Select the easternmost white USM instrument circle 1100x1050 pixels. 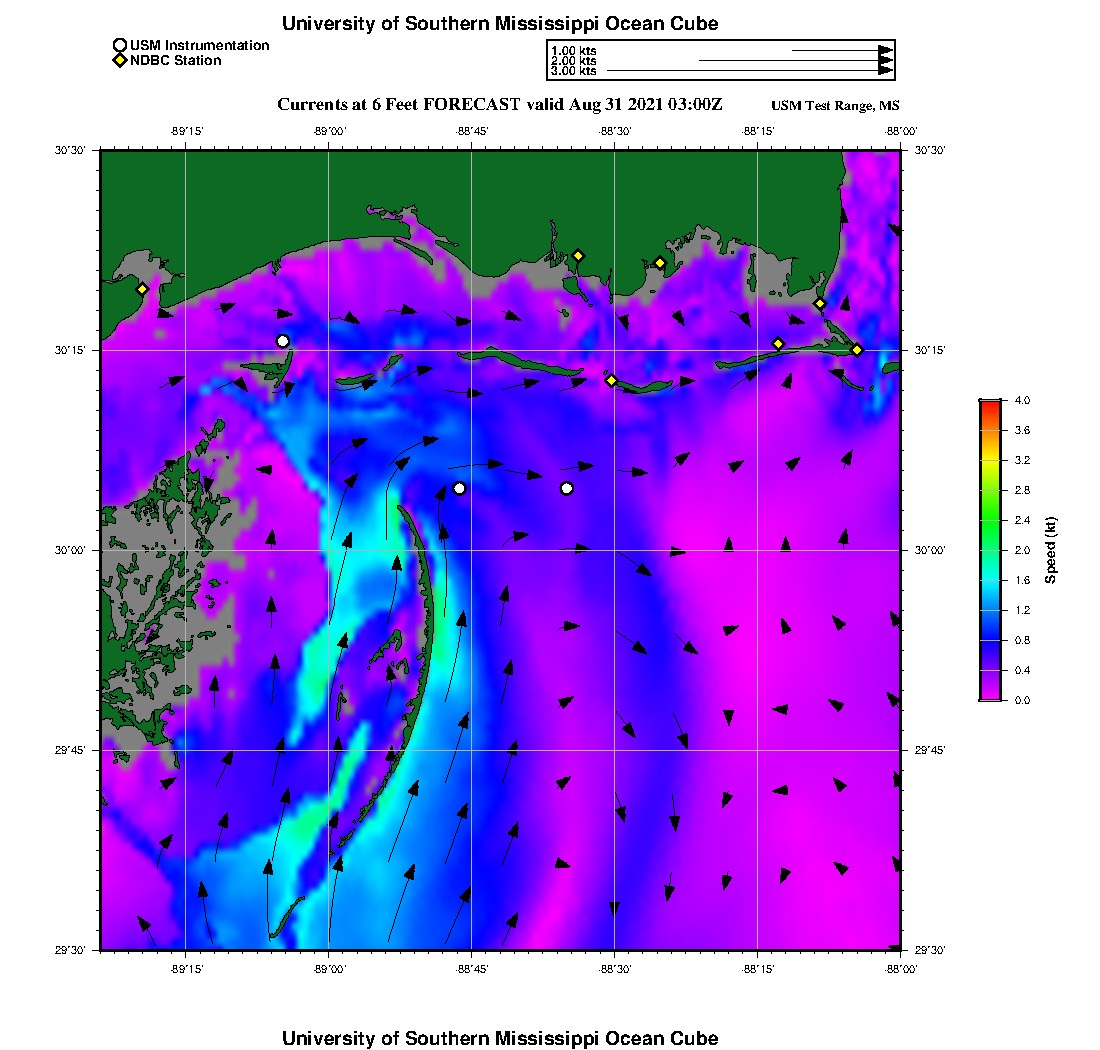pos(567,488)
